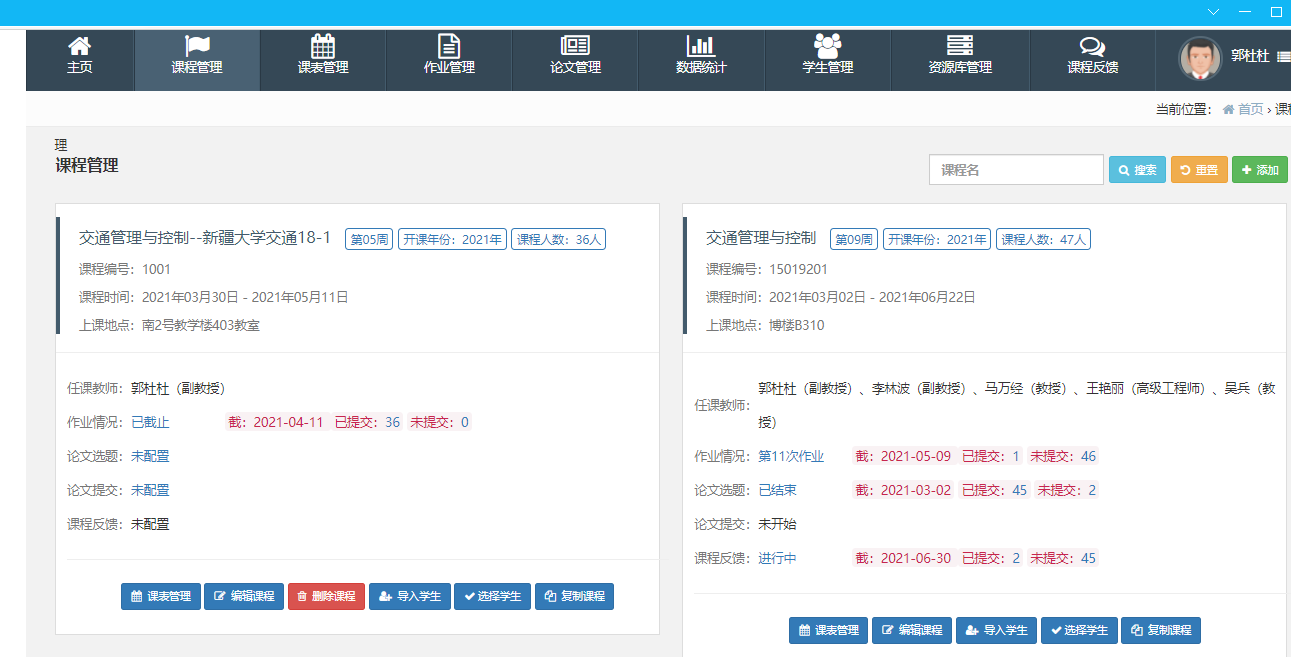Screen dimensions: 1291x657
Task: Open 数据统计 bar chart icon
Action: (701, 46)
